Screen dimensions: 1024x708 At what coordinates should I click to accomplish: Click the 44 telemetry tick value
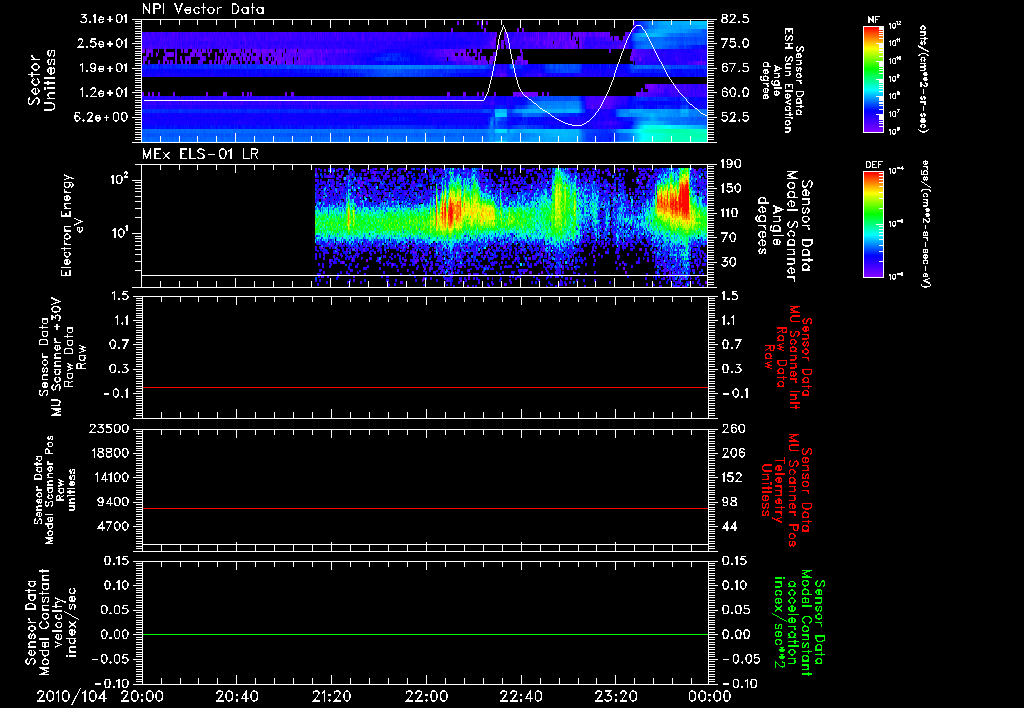click(x=729, y=526)
